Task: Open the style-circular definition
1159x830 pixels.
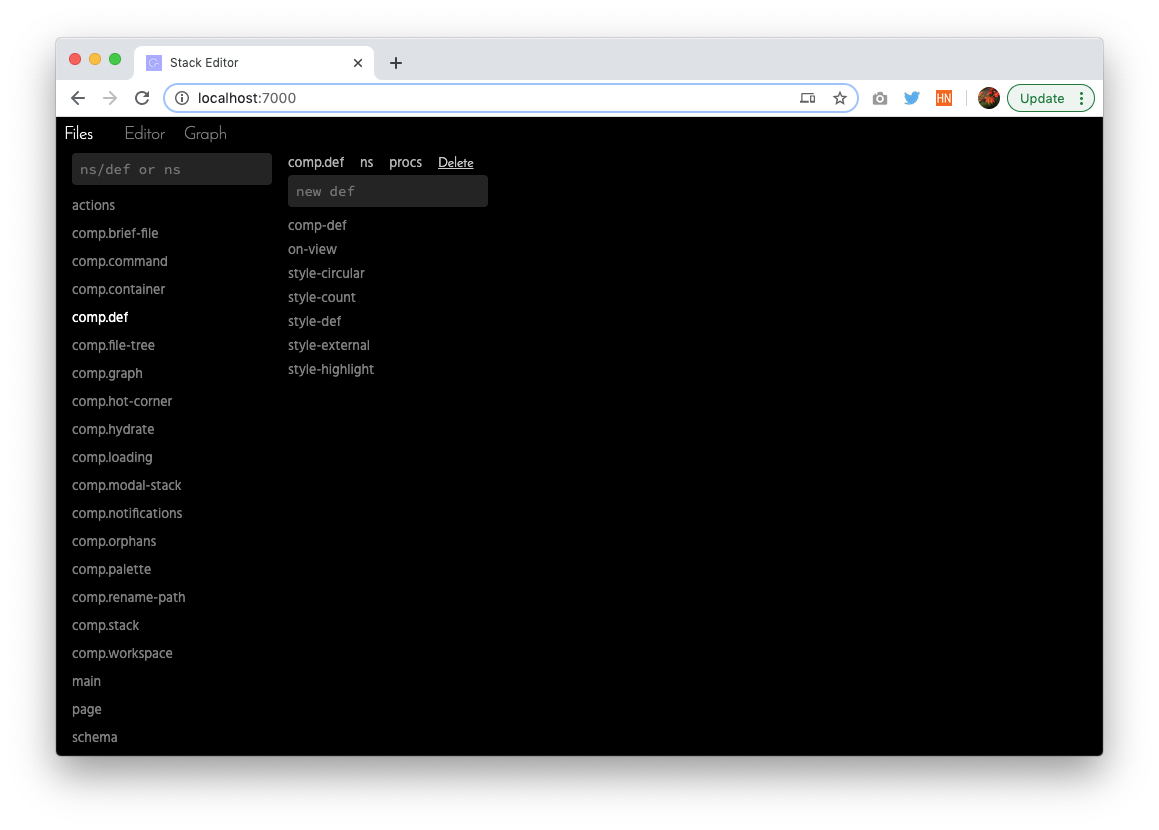Action: click(x=326, y=273)
